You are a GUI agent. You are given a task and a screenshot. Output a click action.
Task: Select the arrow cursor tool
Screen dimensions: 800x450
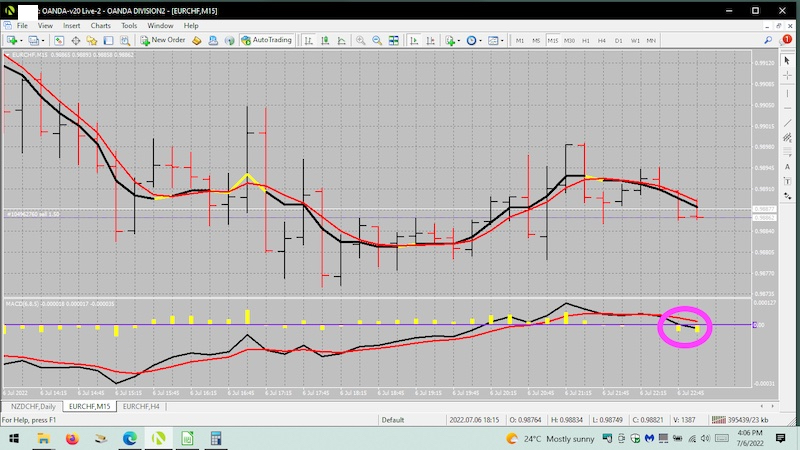[x=787, y=60]
